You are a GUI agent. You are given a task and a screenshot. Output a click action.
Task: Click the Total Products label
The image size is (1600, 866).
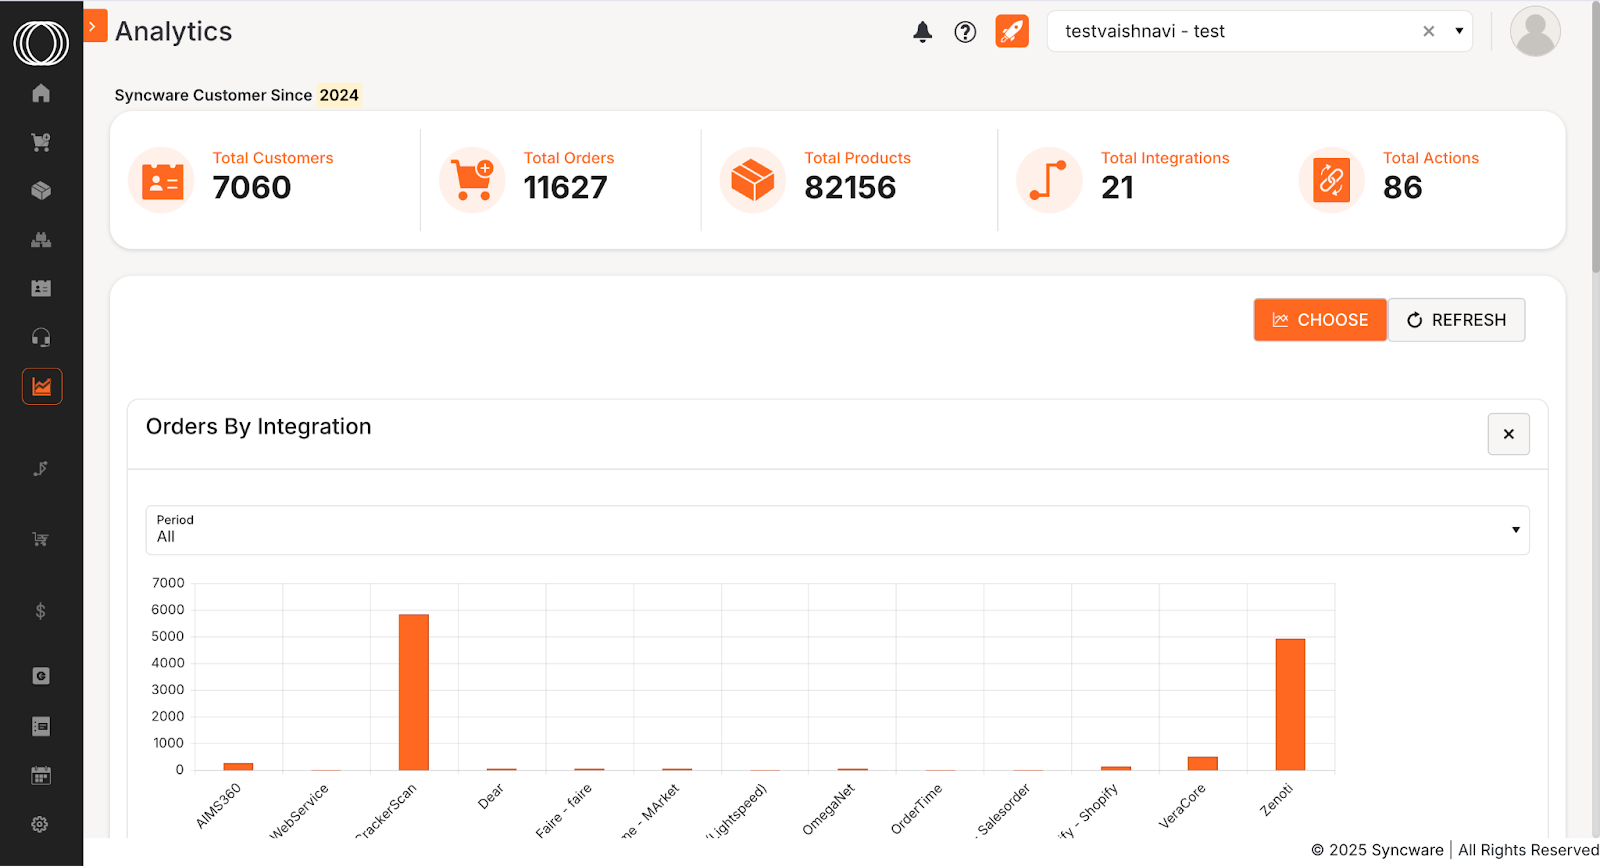click(x=857, y=158)
